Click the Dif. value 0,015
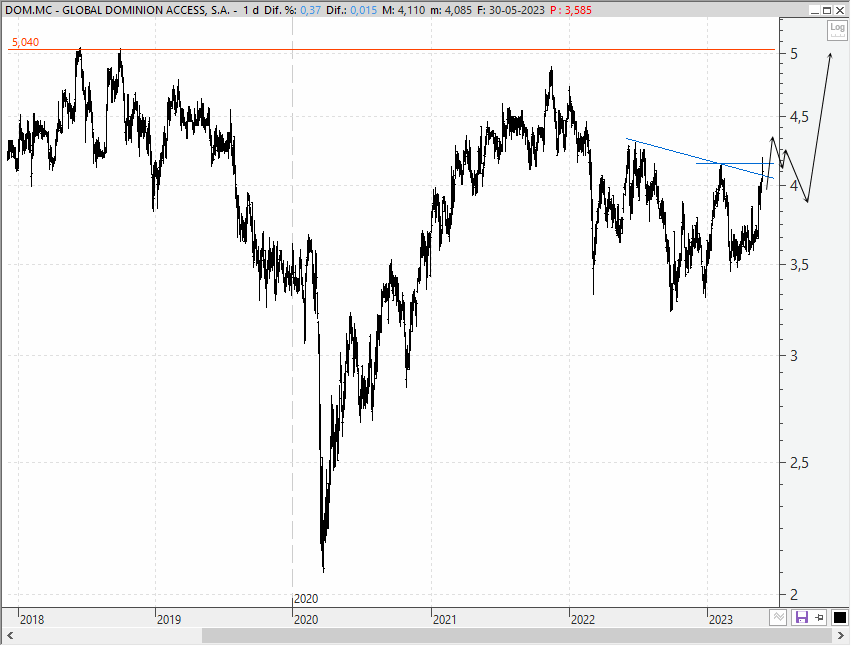Screen dimensions: 851x646 click(363, 10)
